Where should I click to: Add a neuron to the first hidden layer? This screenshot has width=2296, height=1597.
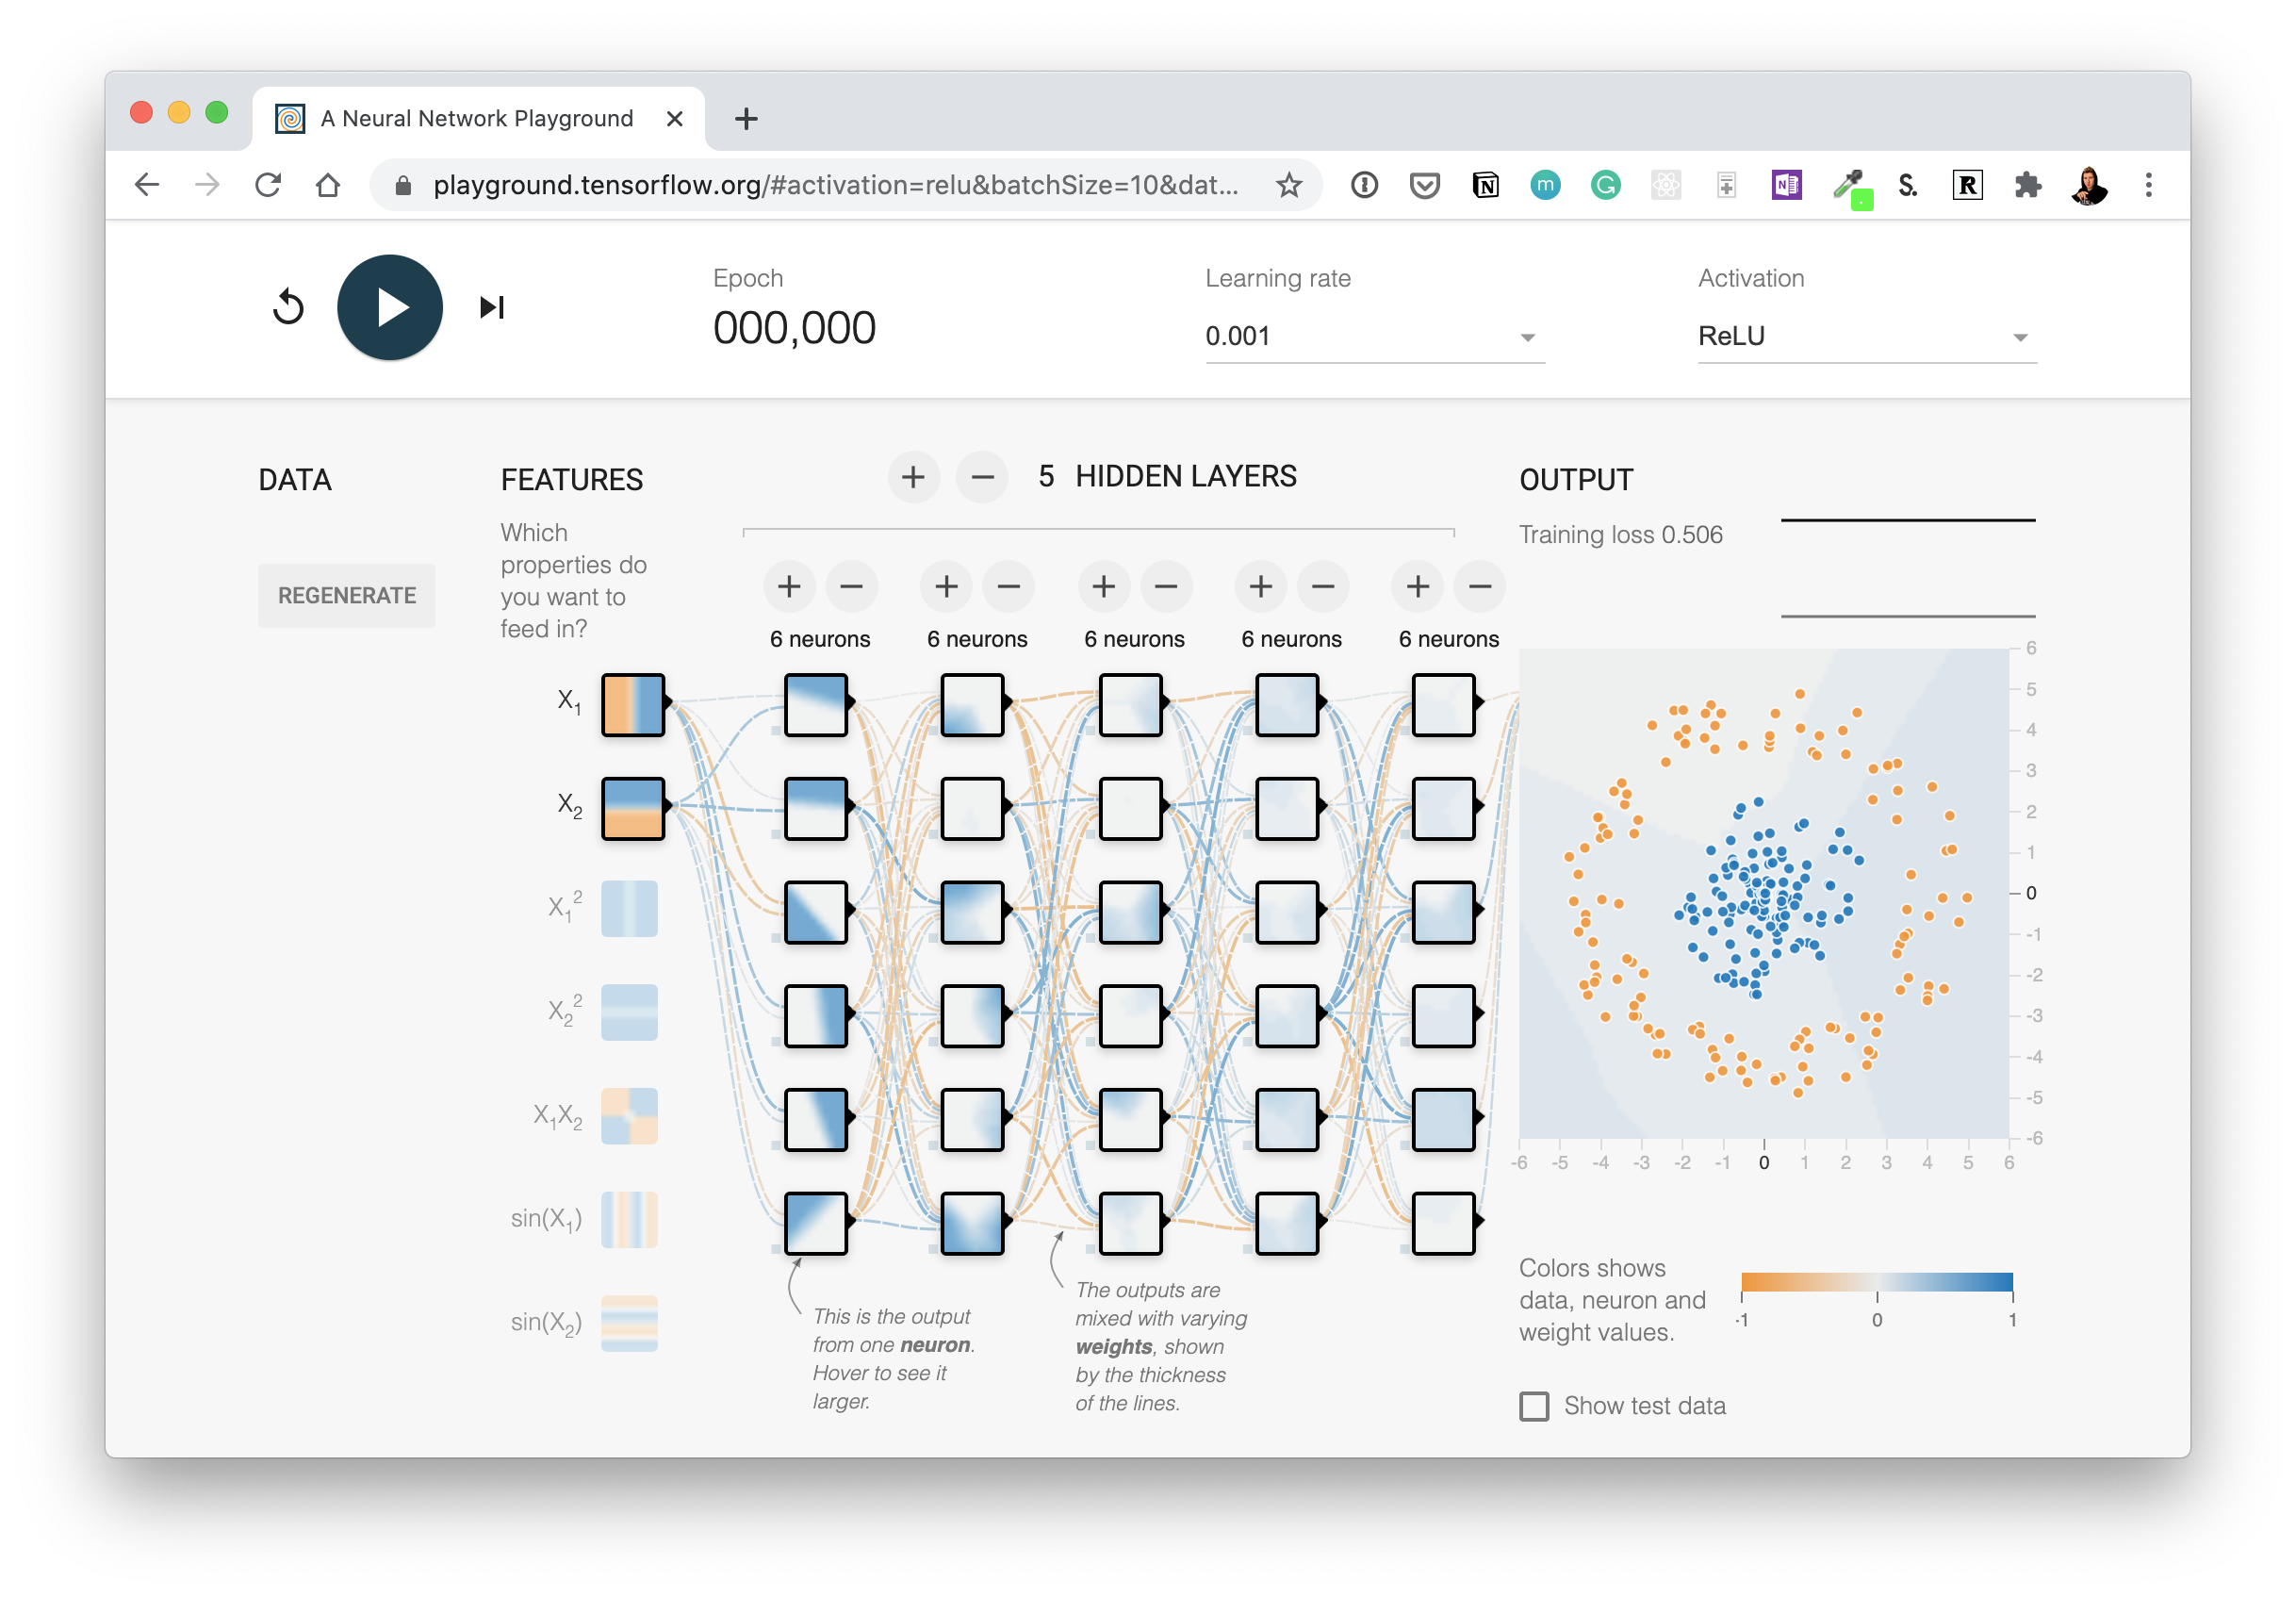coord(789,587)
